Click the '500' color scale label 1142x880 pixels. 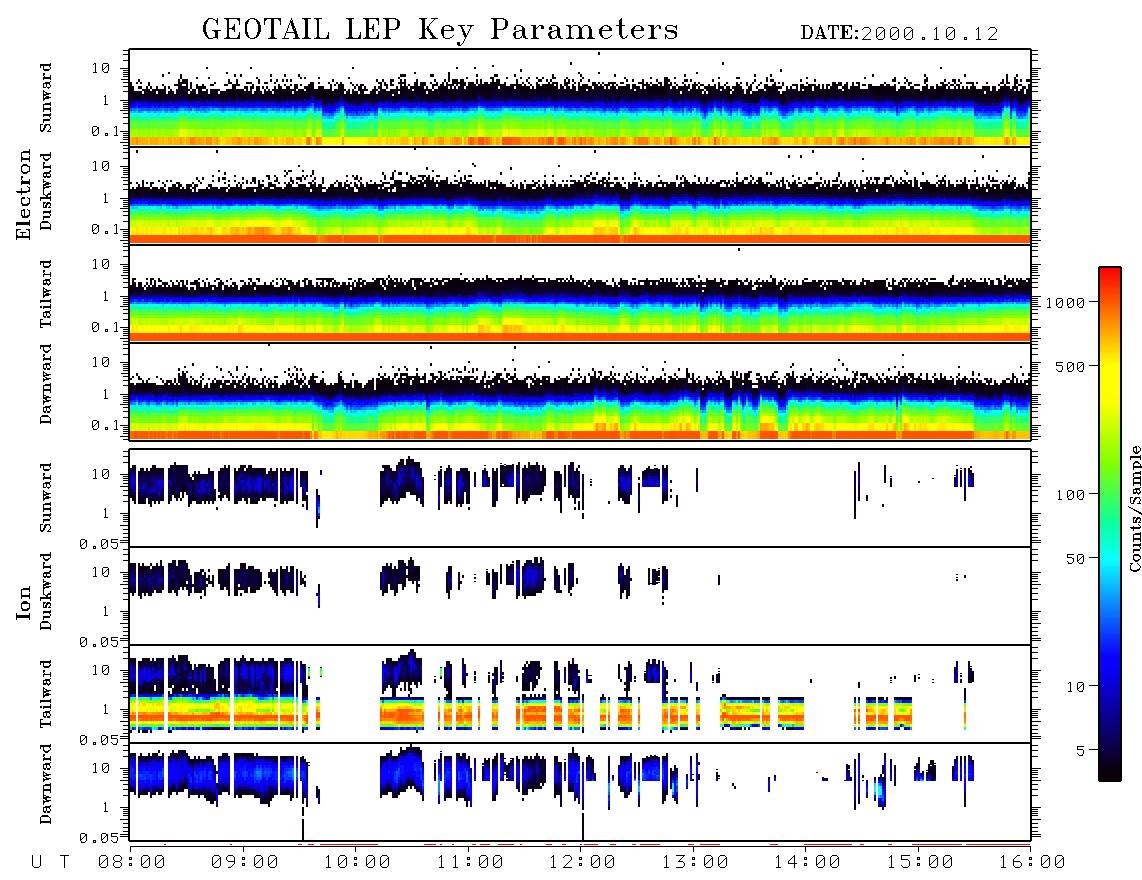[x=1071, y=366]
